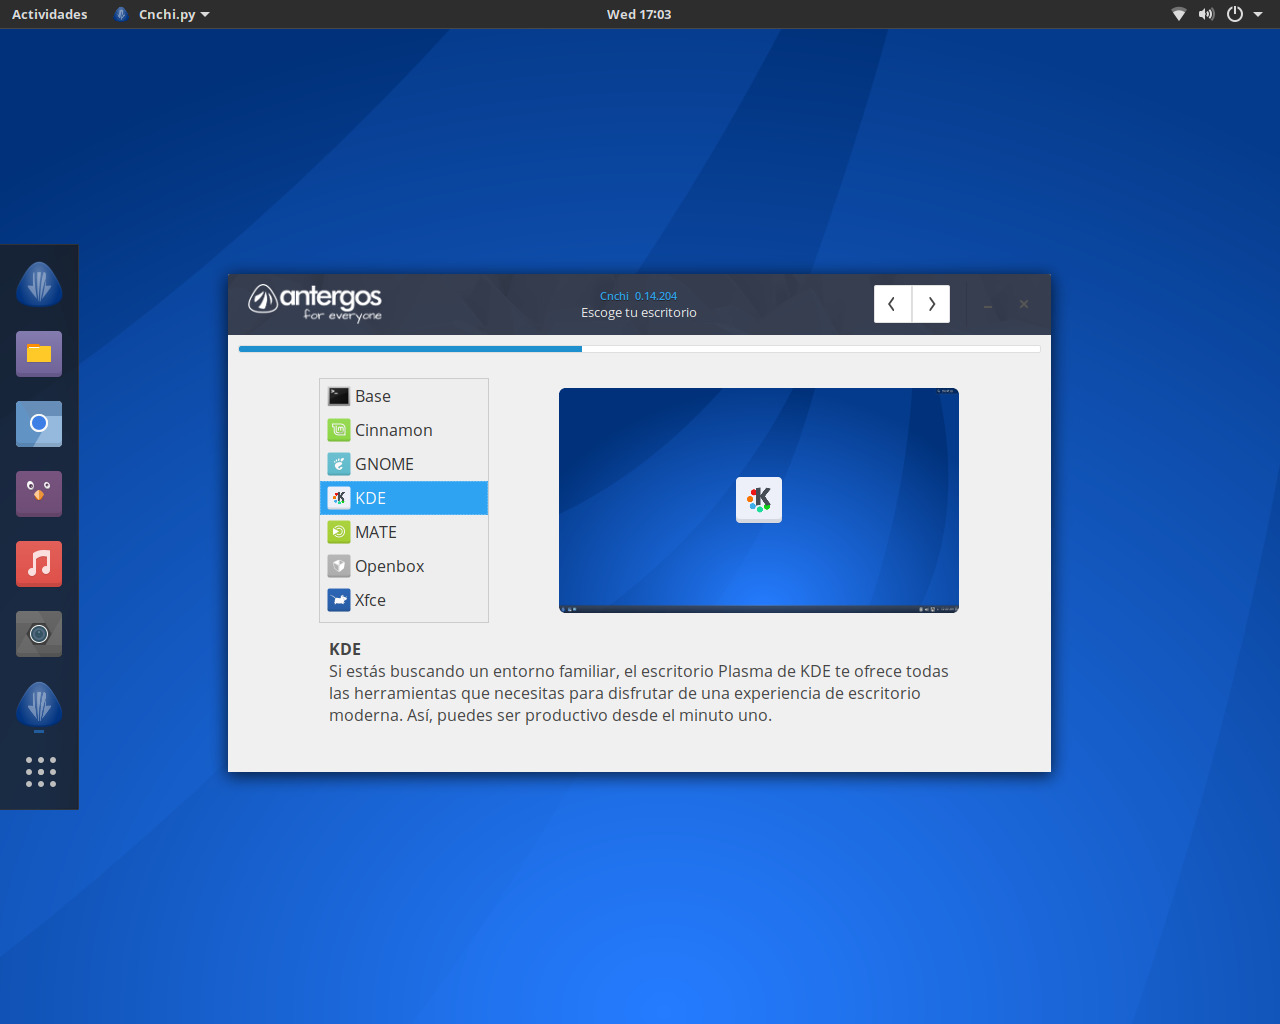Click the installer progress bar
Image resolution: width=1280 pixels, height=1024 pixels.
[x=639, y=349]
